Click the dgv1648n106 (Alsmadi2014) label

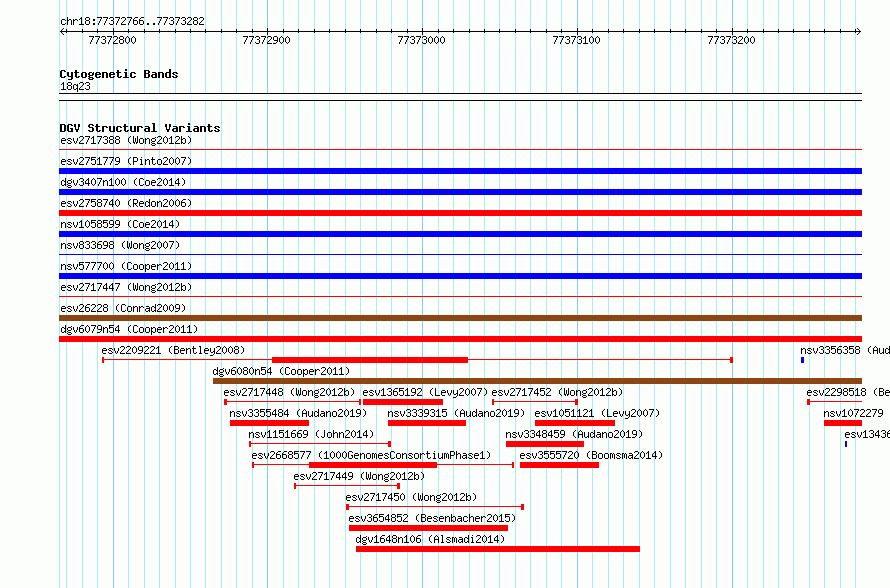pyautogui.click(x=430, y=539)
